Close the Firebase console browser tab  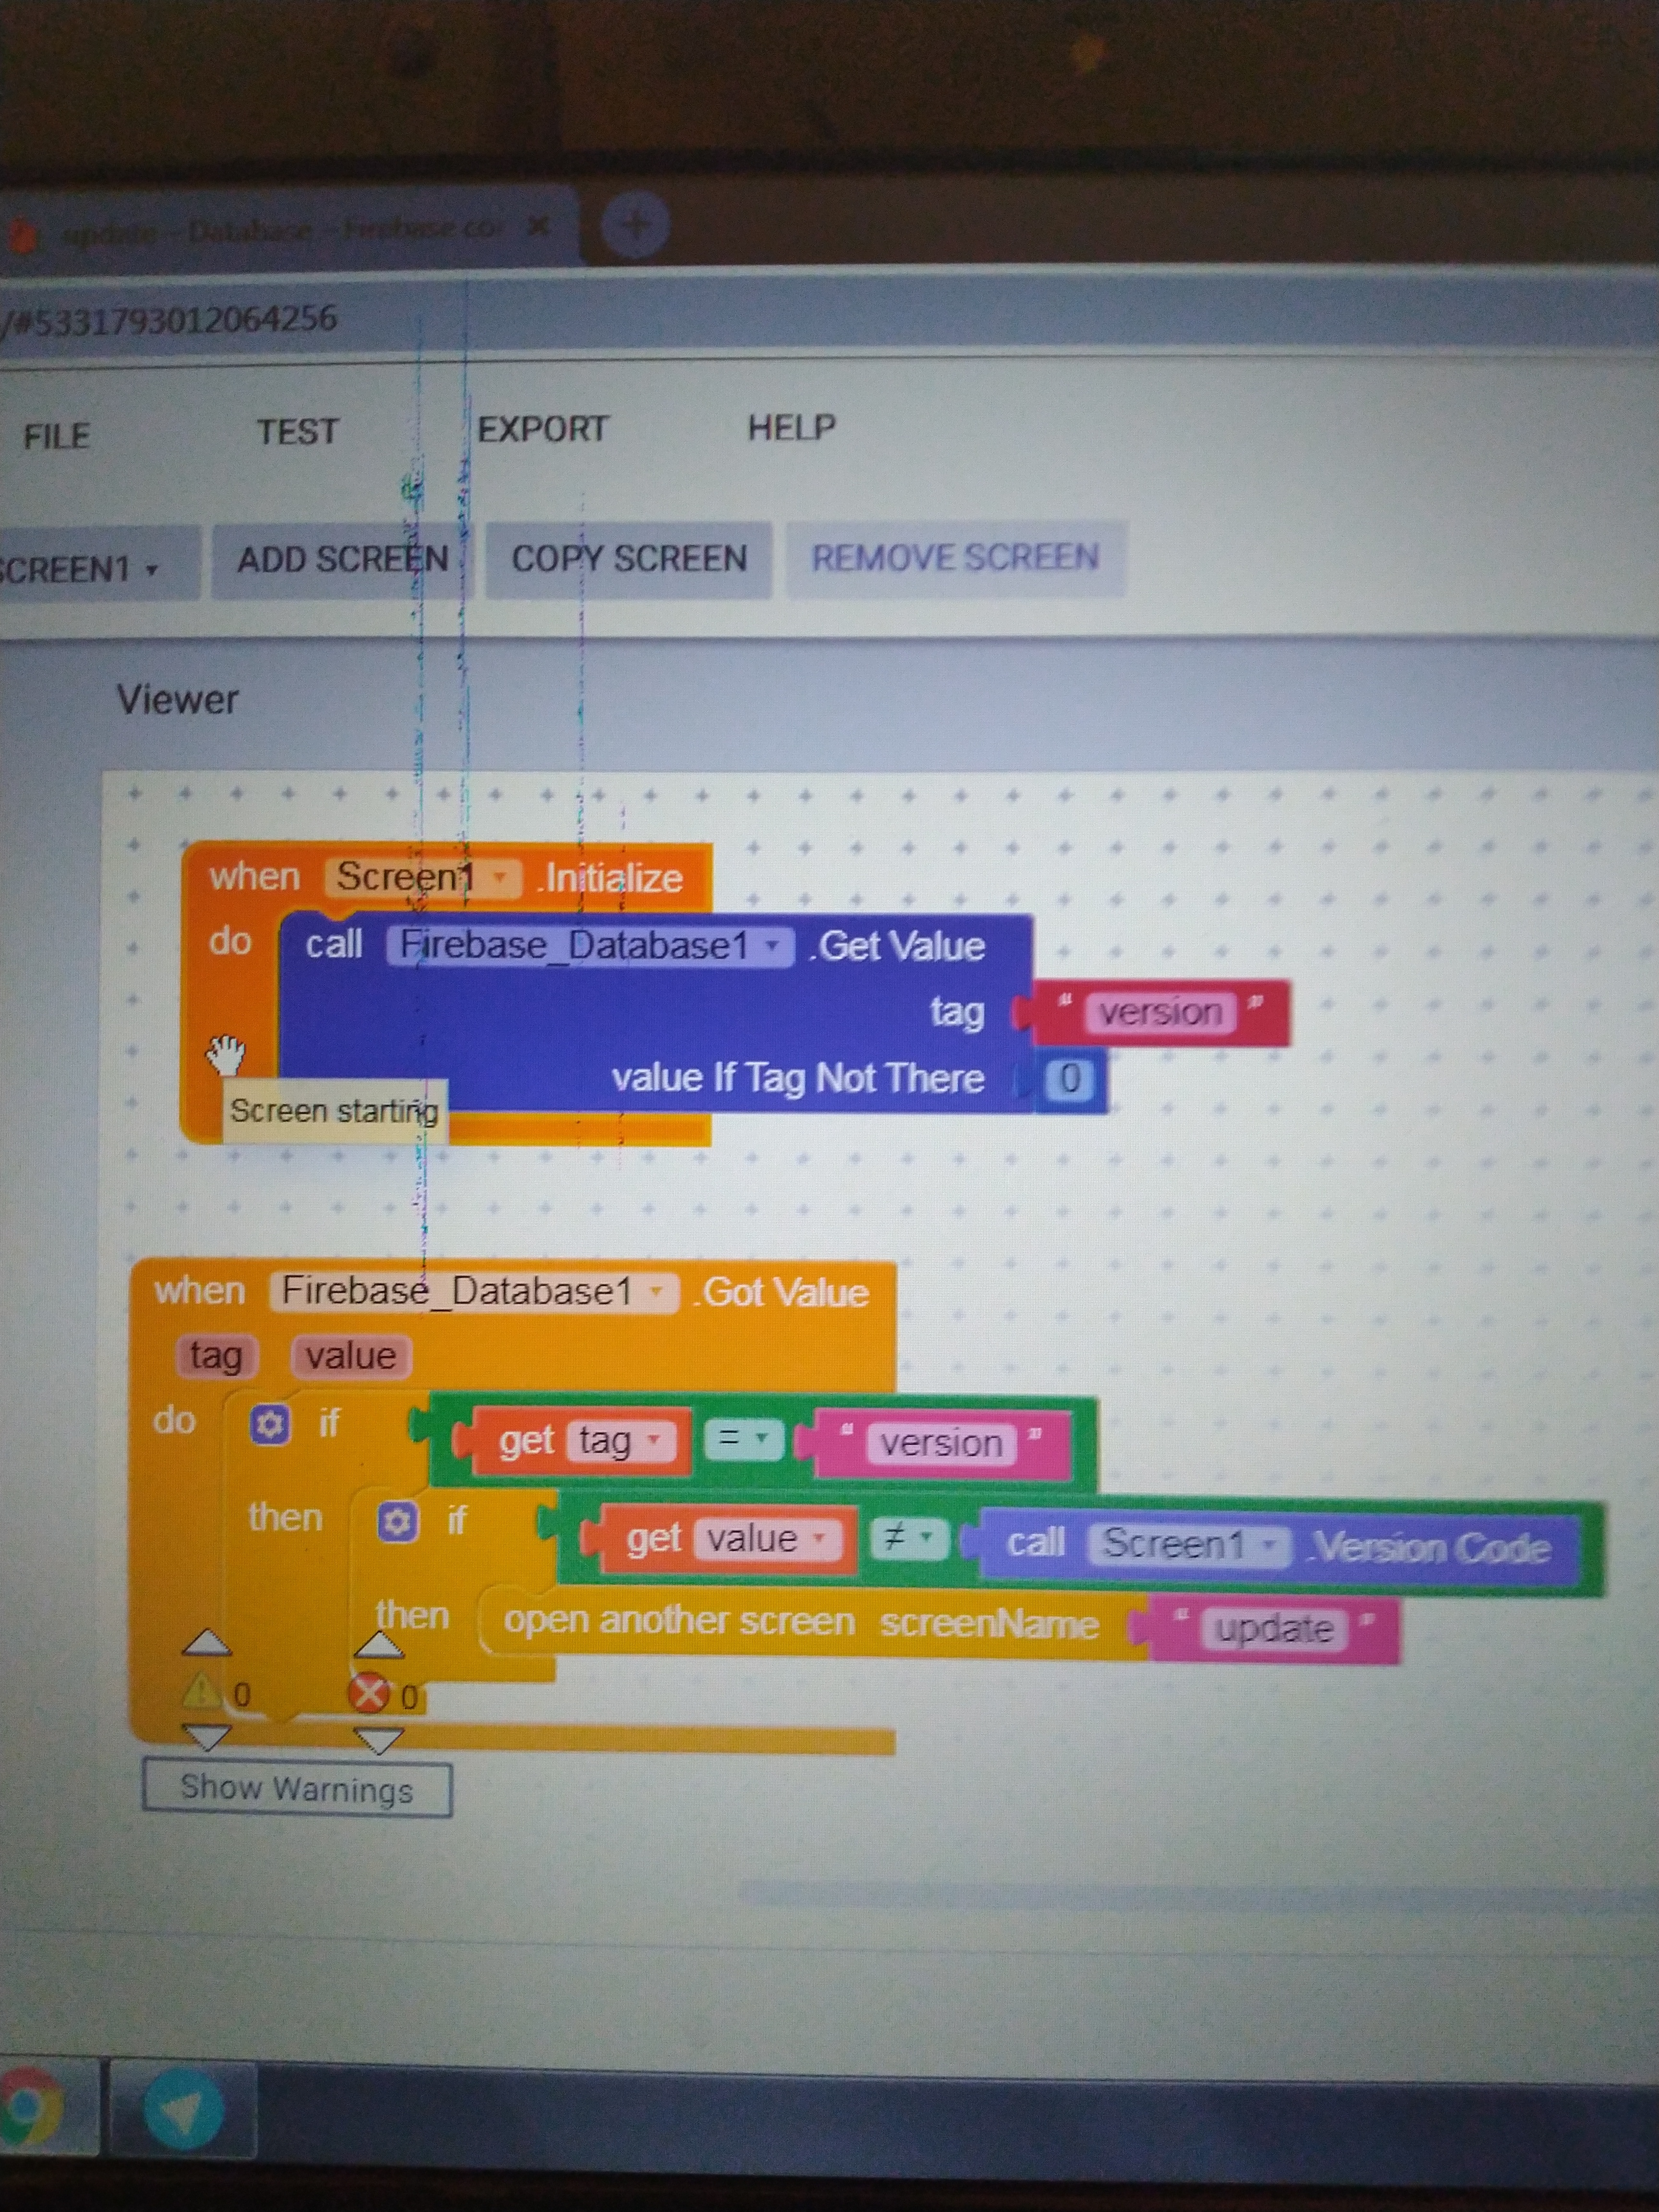pos(539,226)
